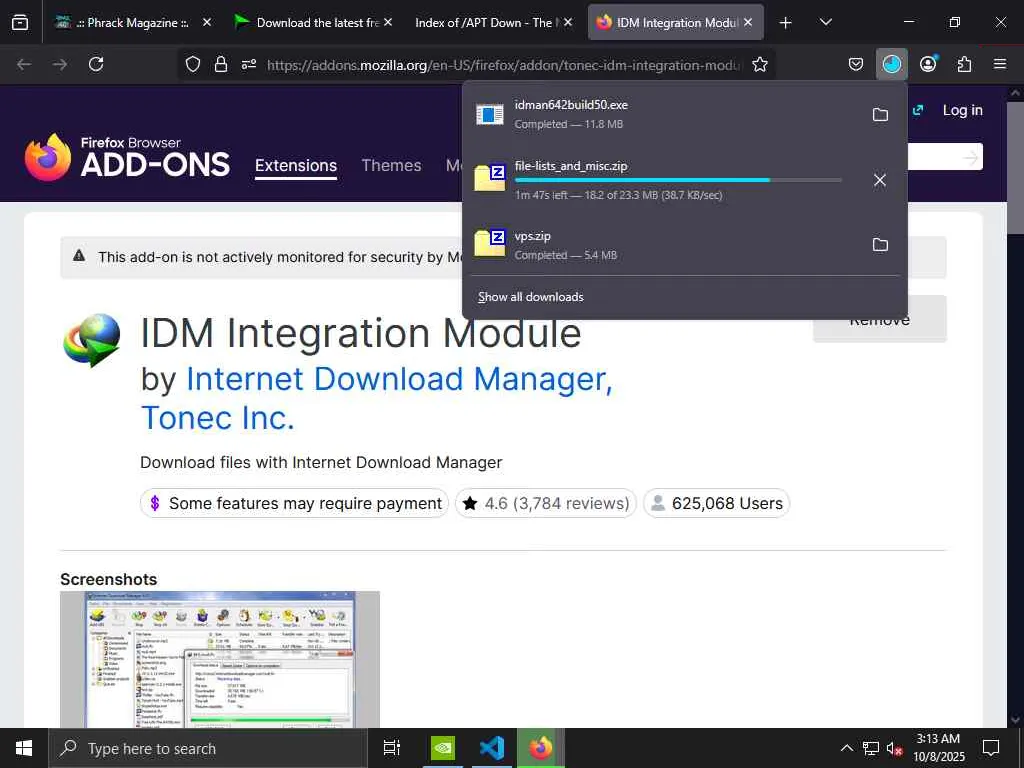Open the Themes navigation item
The width and height of the screenshot is (1024, 768).
tap(391, 166)
